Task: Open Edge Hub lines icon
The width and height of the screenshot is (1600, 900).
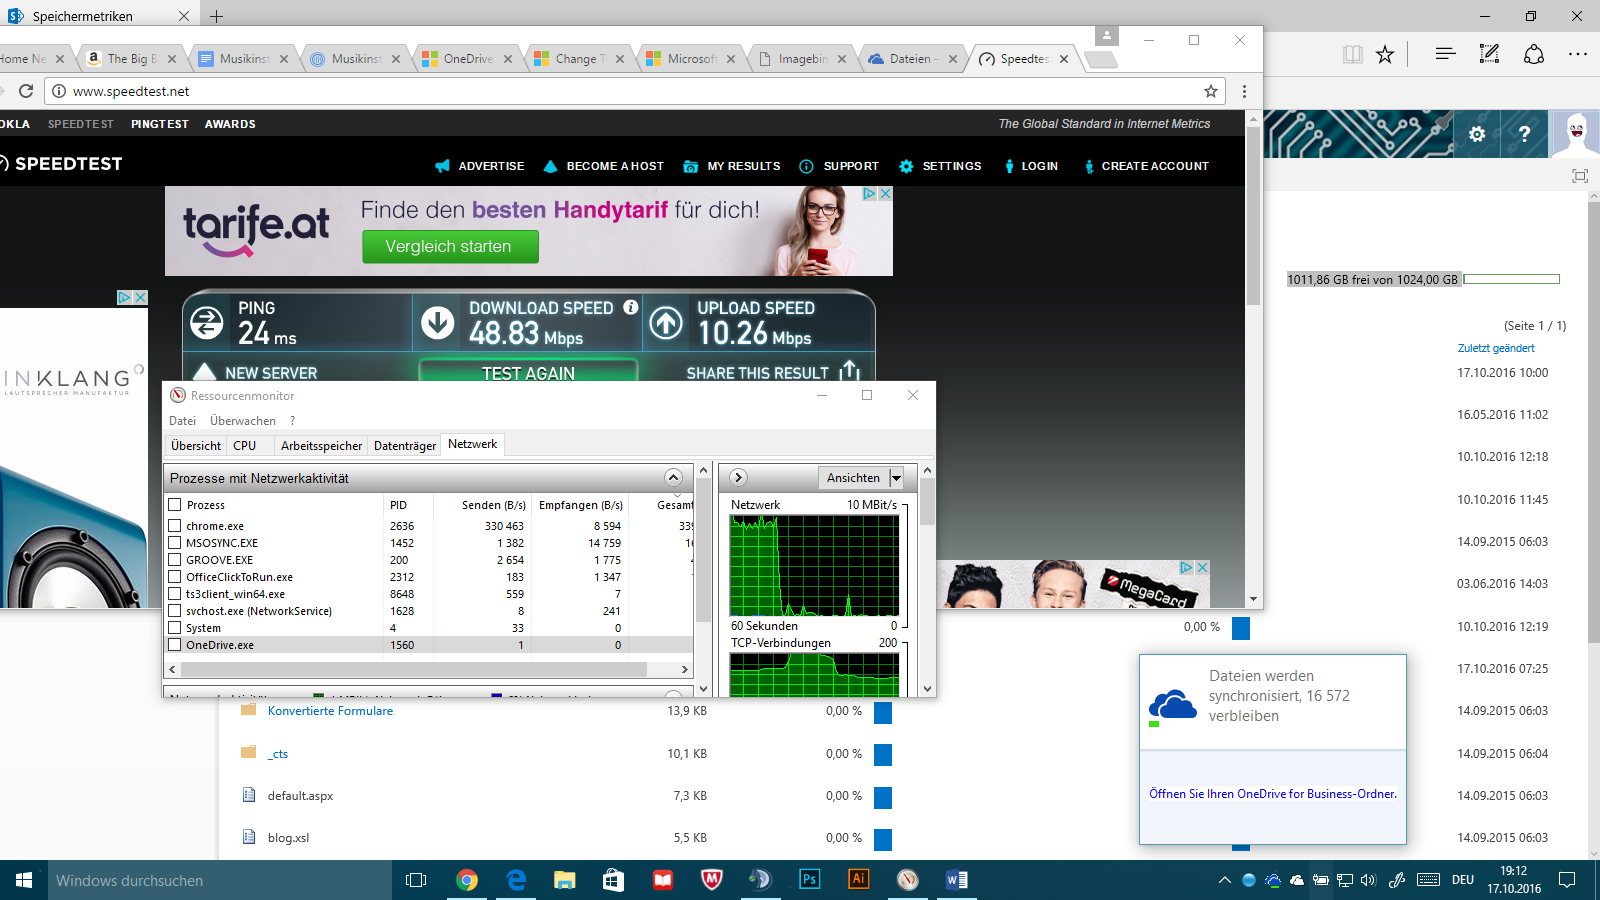Action: [1445, 54]
